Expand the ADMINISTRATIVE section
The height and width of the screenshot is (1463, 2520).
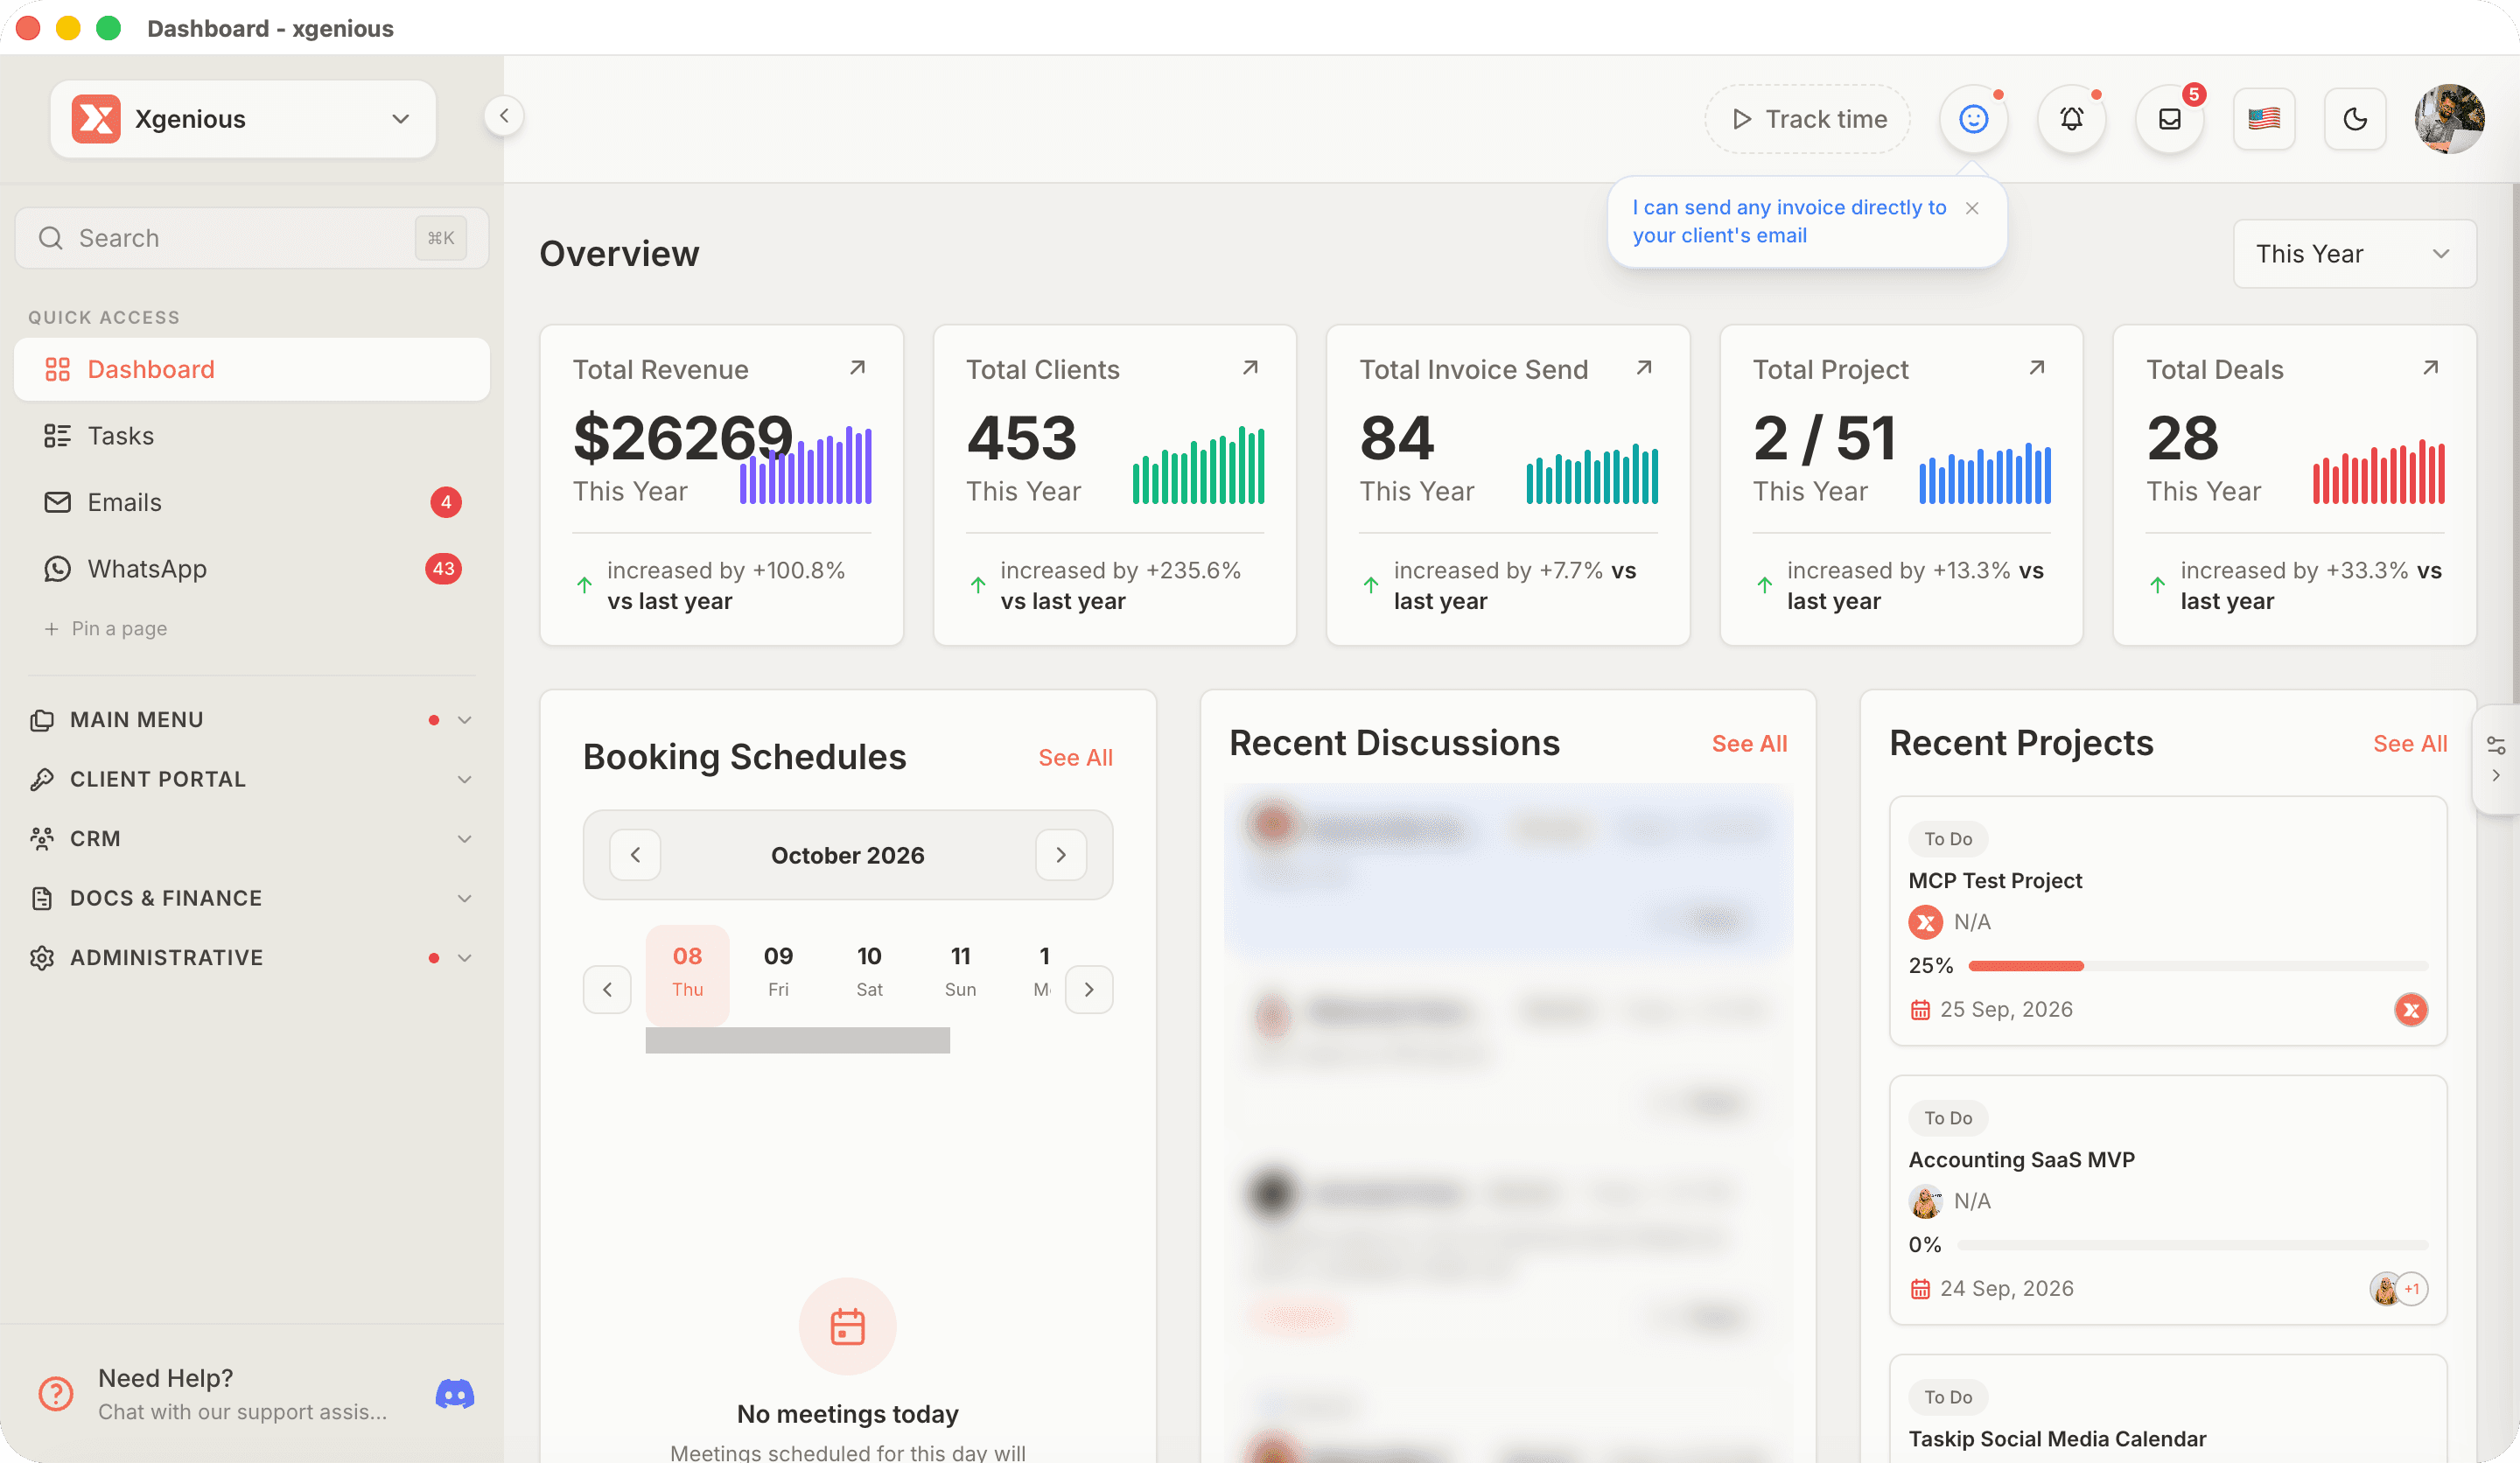click(x=252, y=958)
